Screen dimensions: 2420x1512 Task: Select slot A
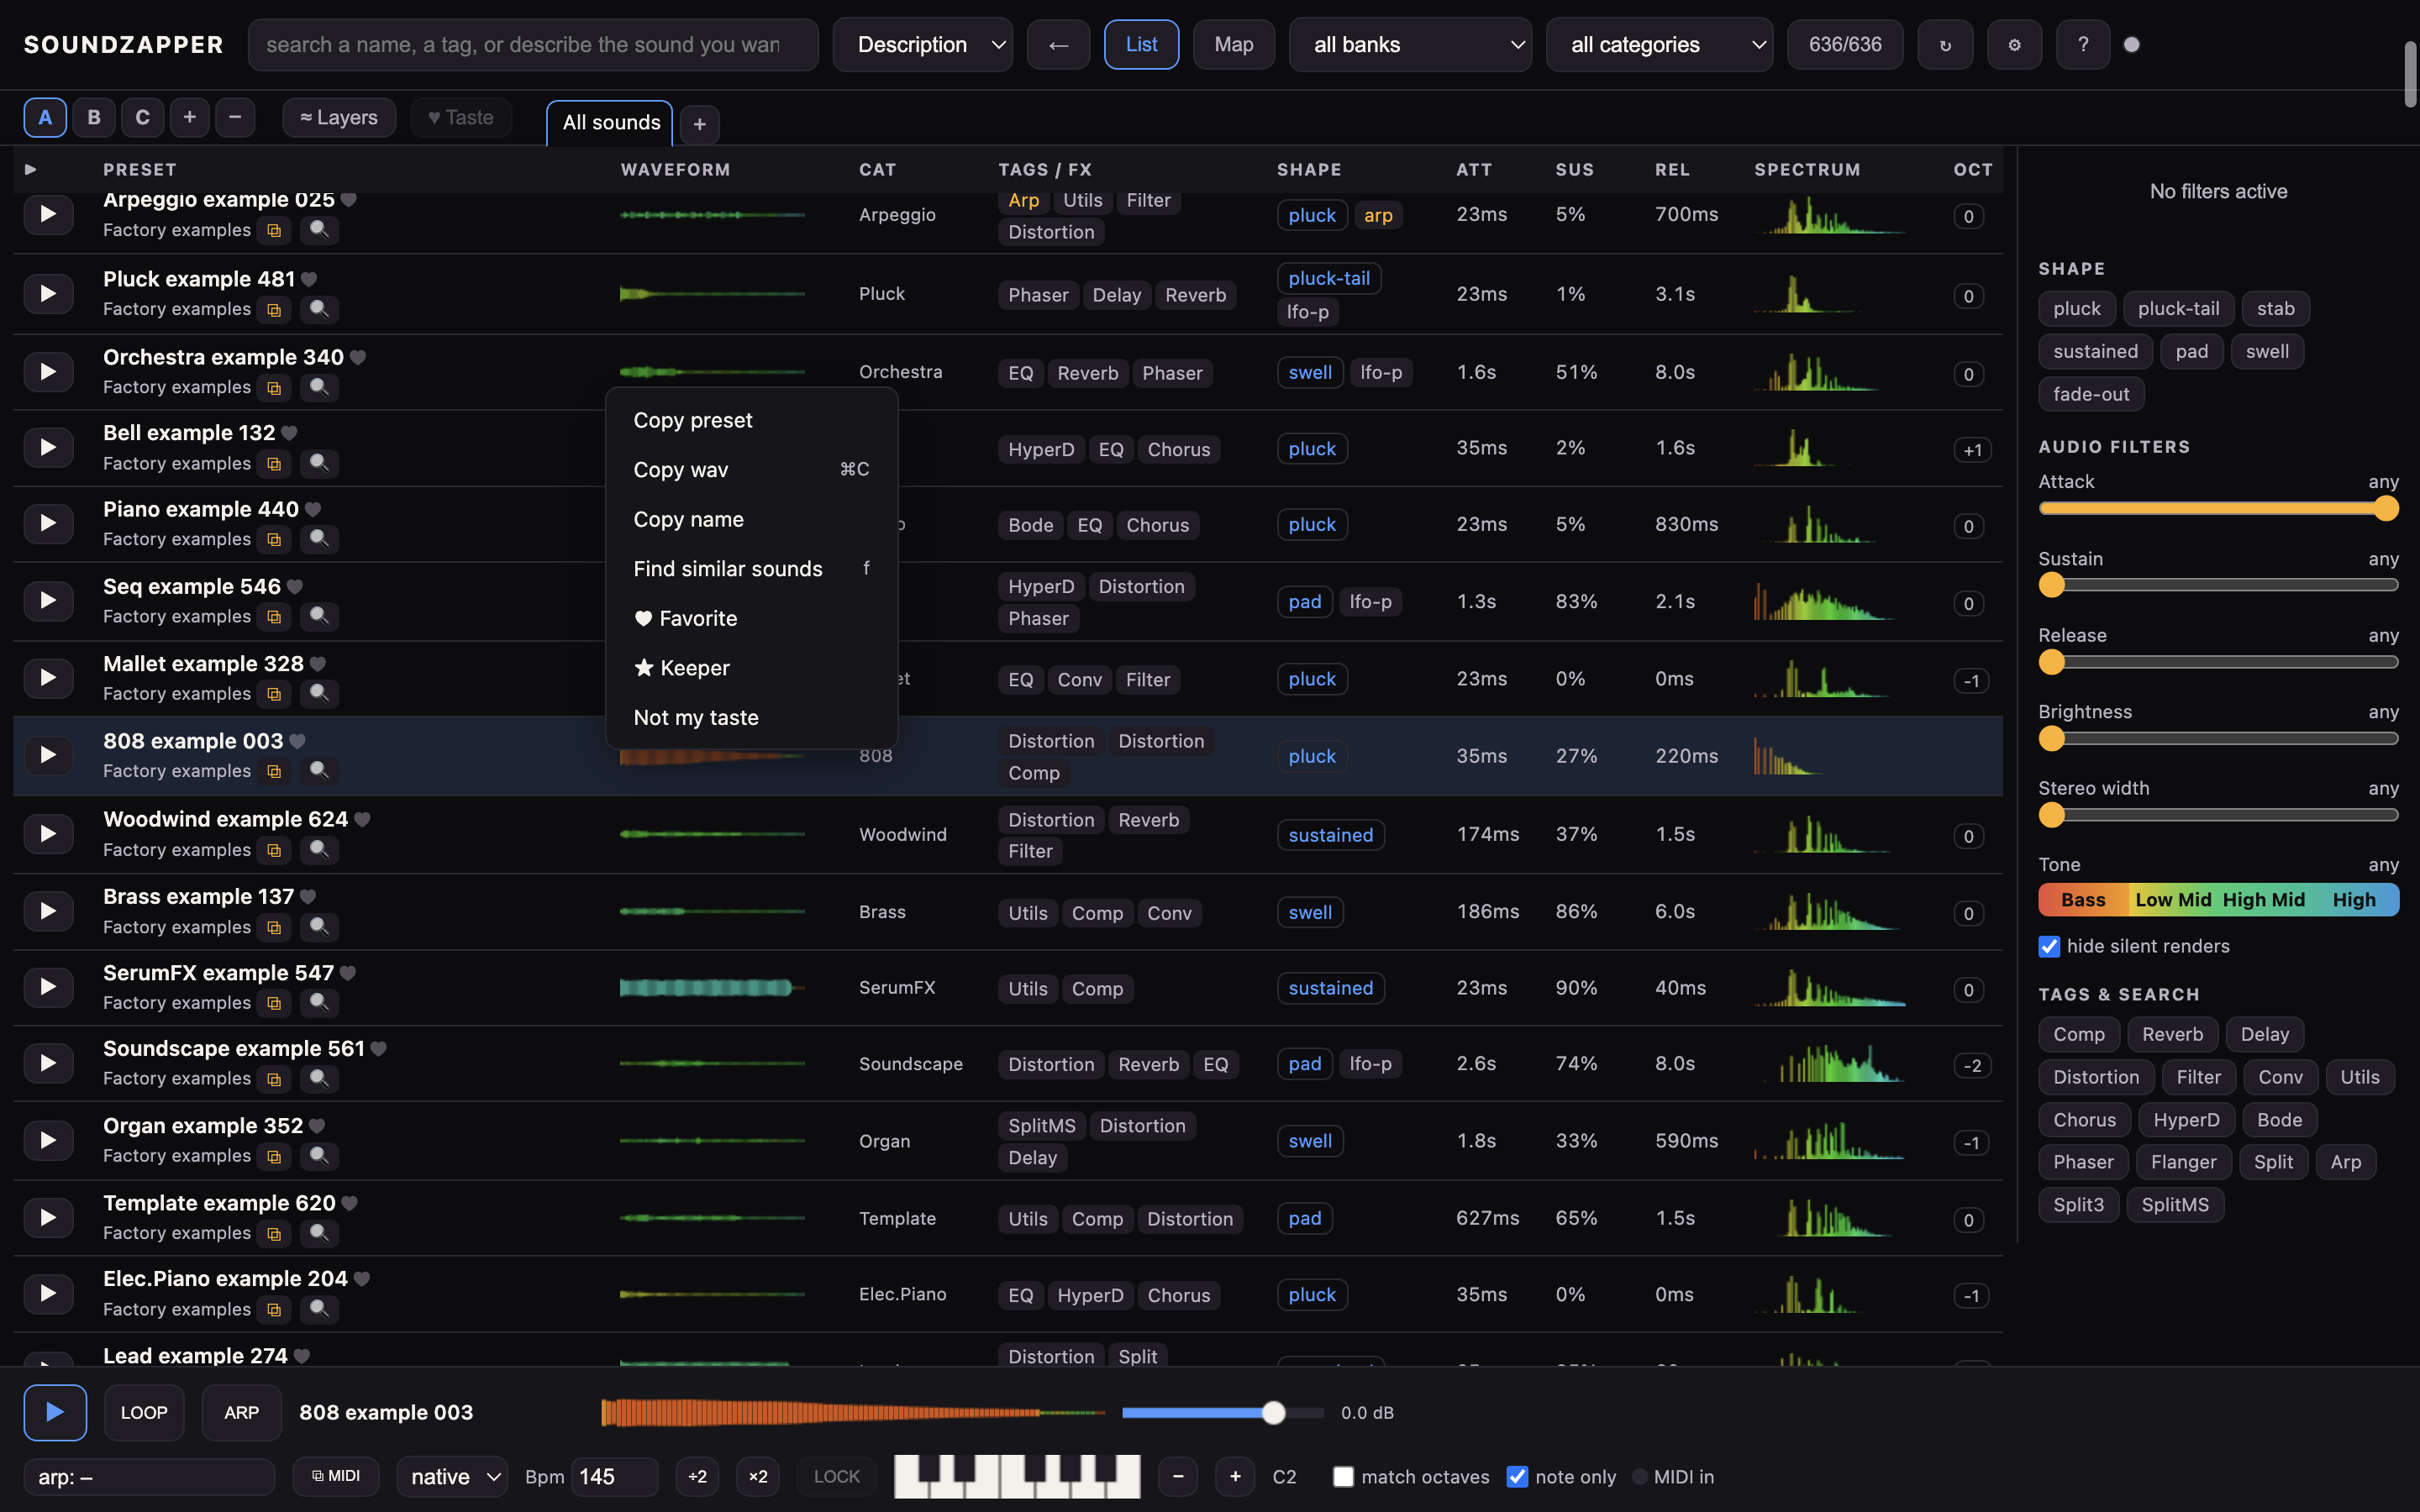click(x=45, y=118)
